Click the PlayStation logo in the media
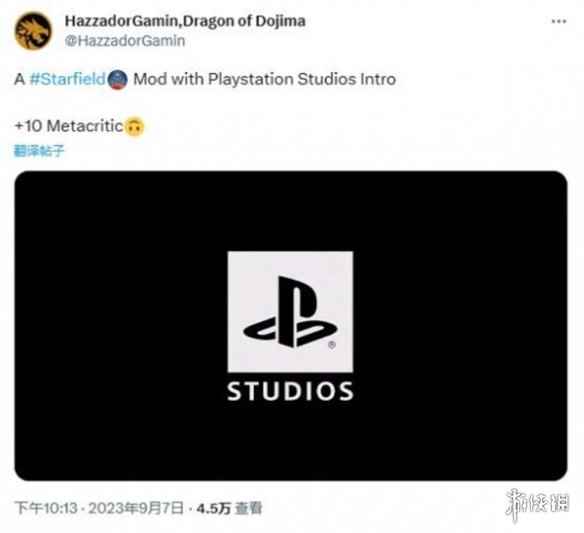This screenshot has width=584, height=533. [290, 312]
